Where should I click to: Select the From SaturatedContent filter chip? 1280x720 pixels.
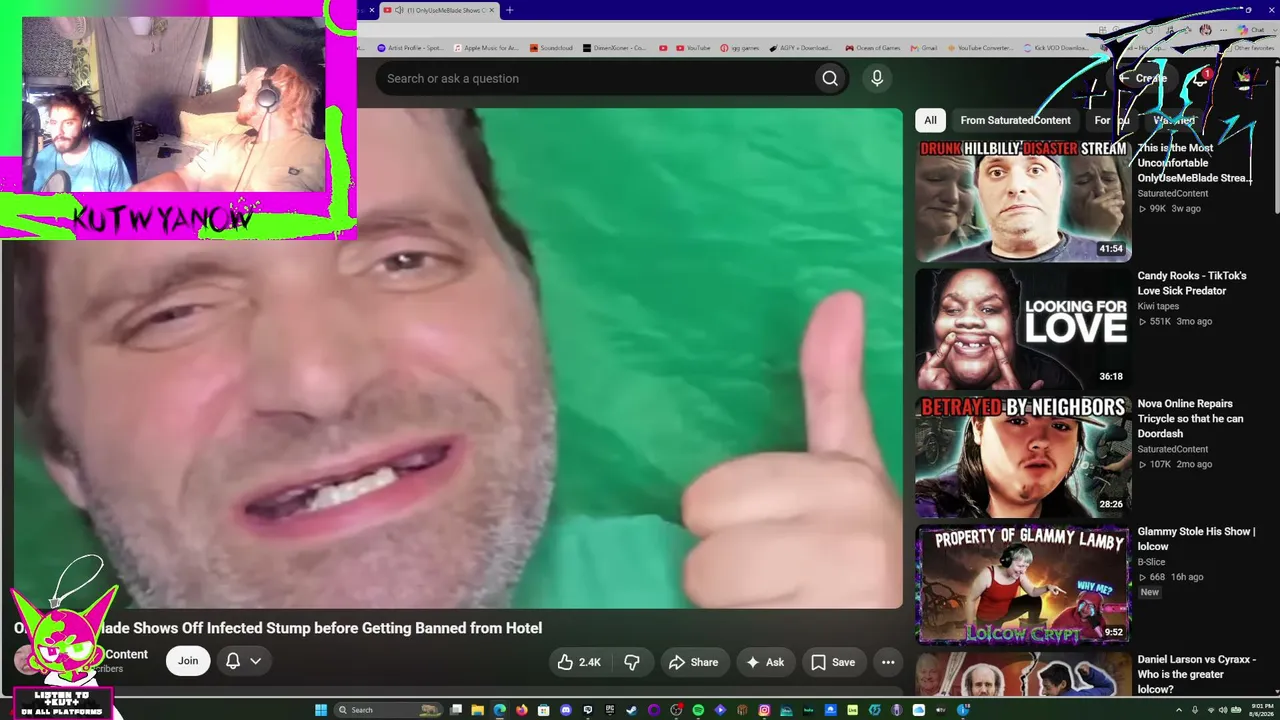coord(1015,120)
